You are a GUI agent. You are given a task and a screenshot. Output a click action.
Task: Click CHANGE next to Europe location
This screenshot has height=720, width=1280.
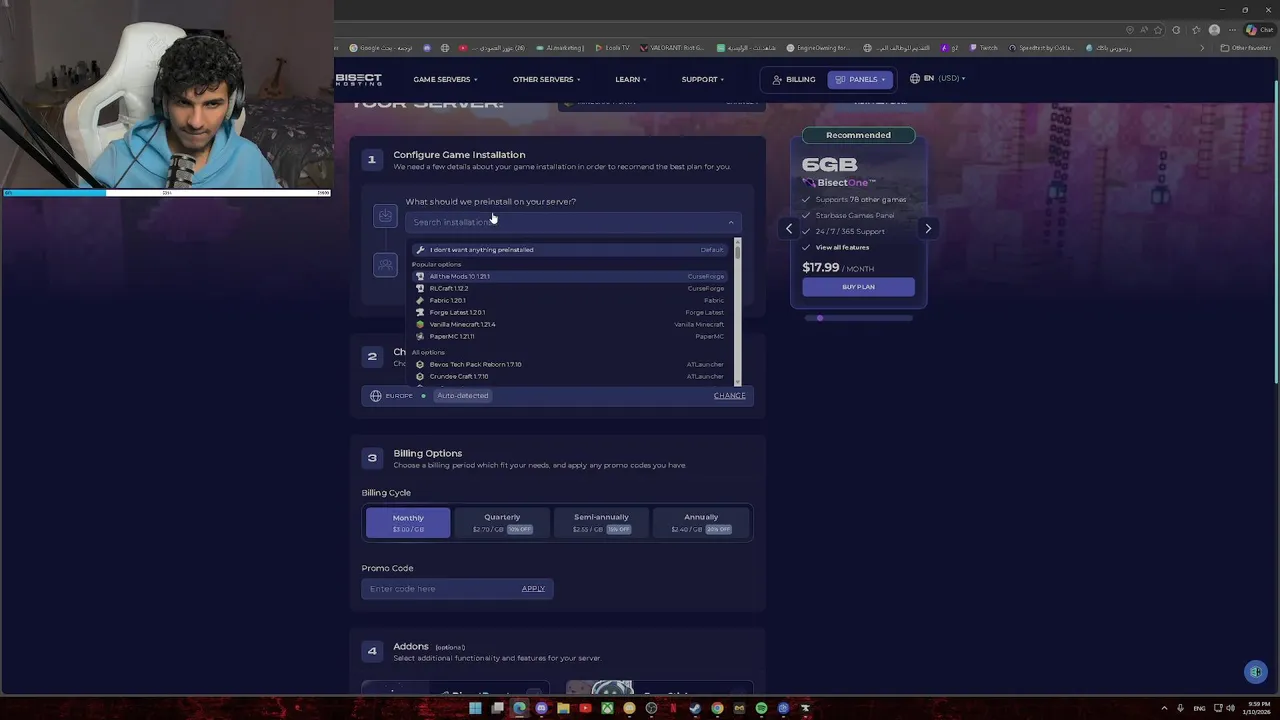click(730, 396)
